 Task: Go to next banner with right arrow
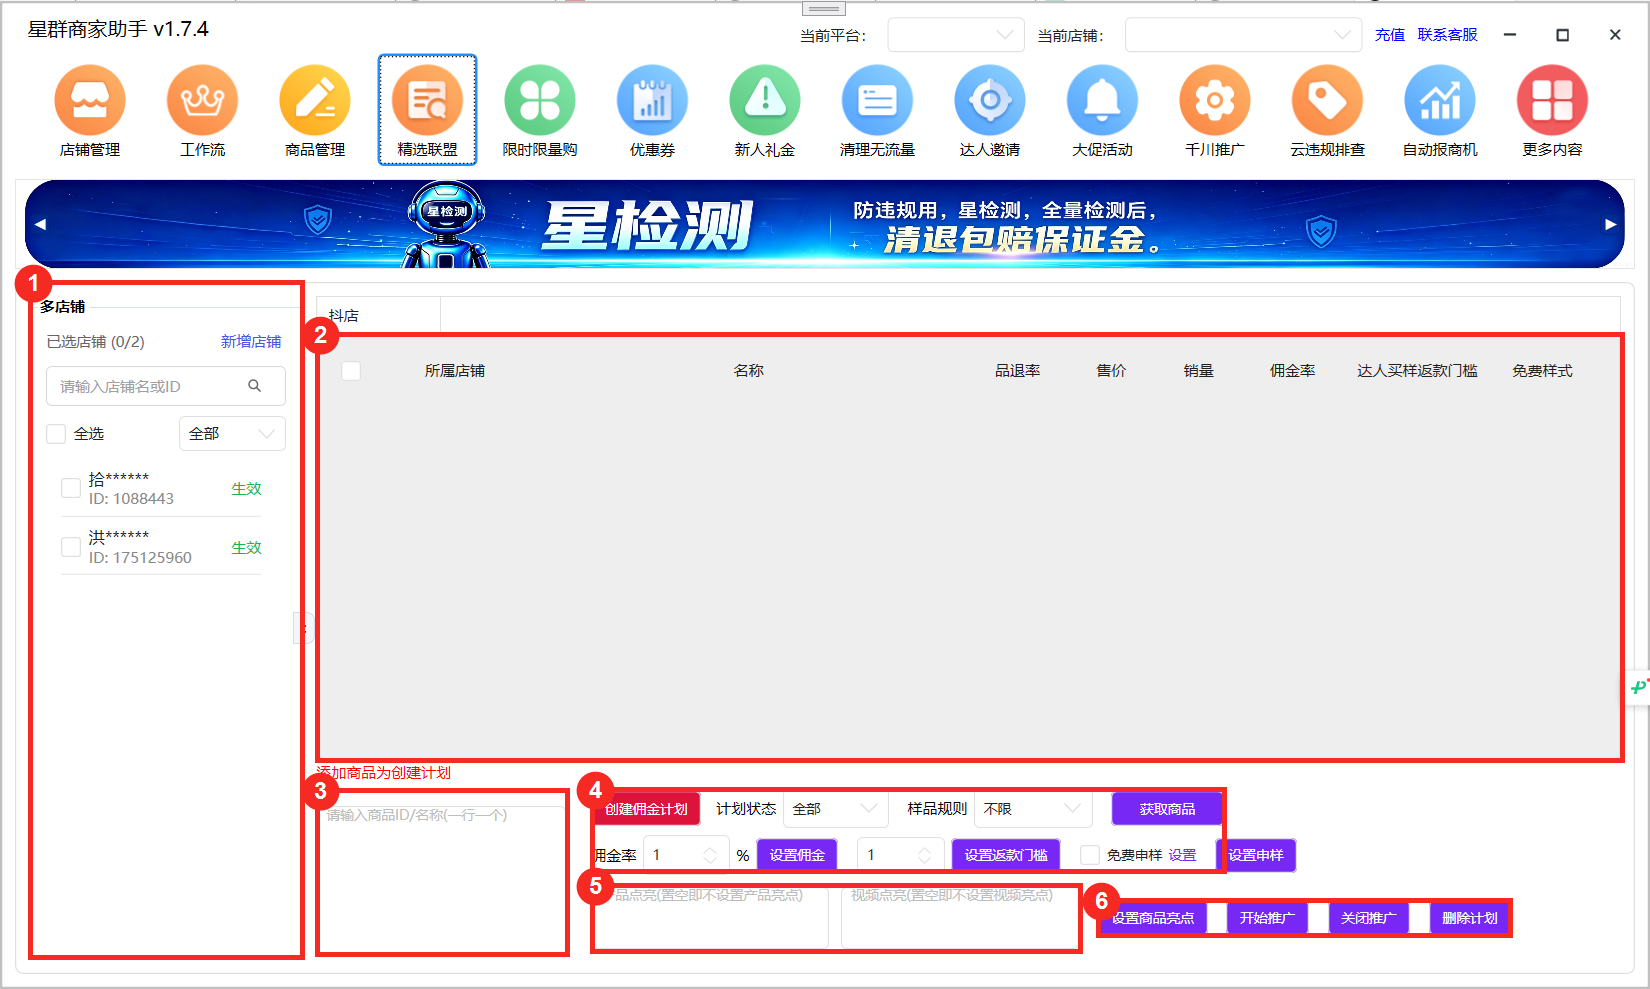click(x=1611, y=224)
